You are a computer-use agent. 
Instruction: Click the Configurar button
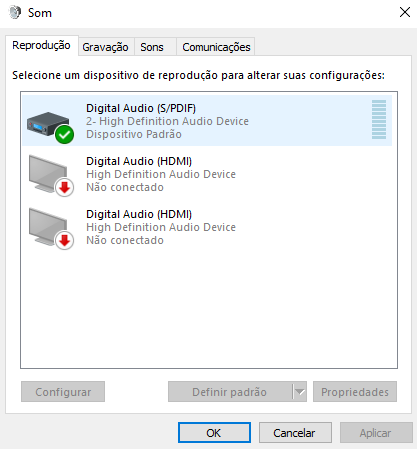click(x=63, y=392)
